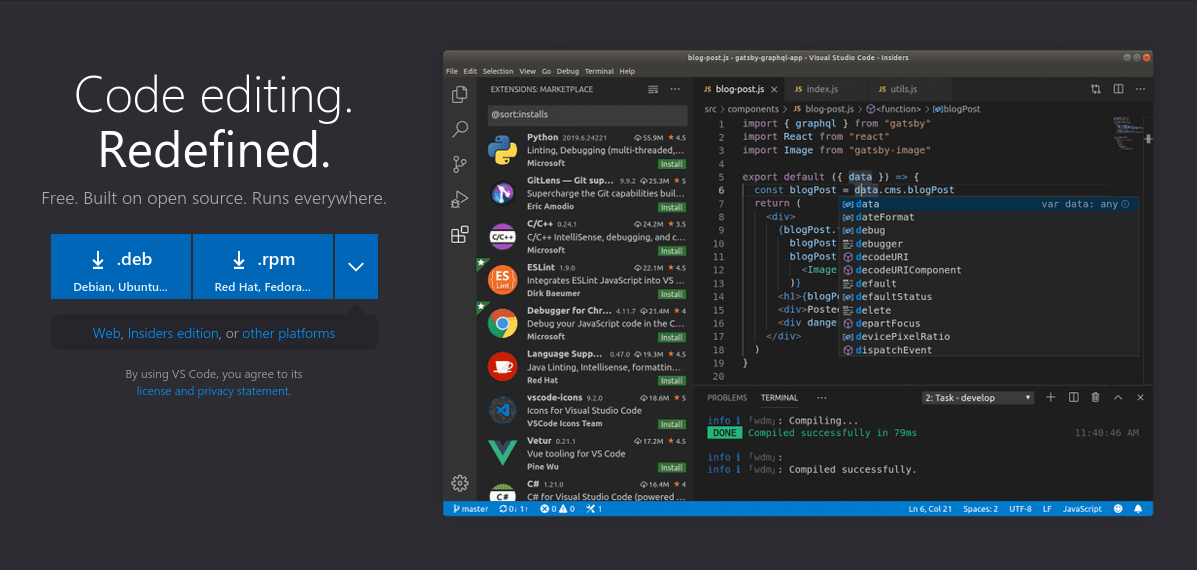Image resolution: width=1197 pixels, height=570 pixels.
Task: Switch to the utils.js tab
Action: tap(905, 89)
